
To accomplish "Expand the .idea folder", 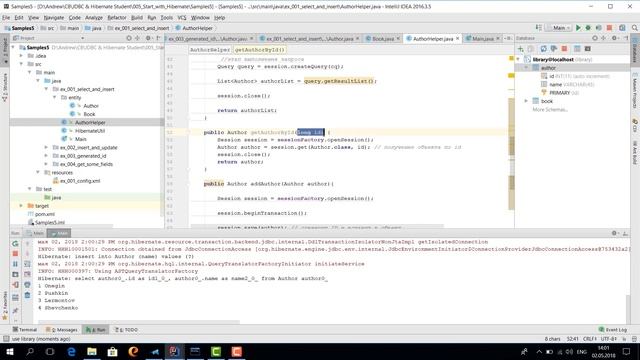I will 21,56.
